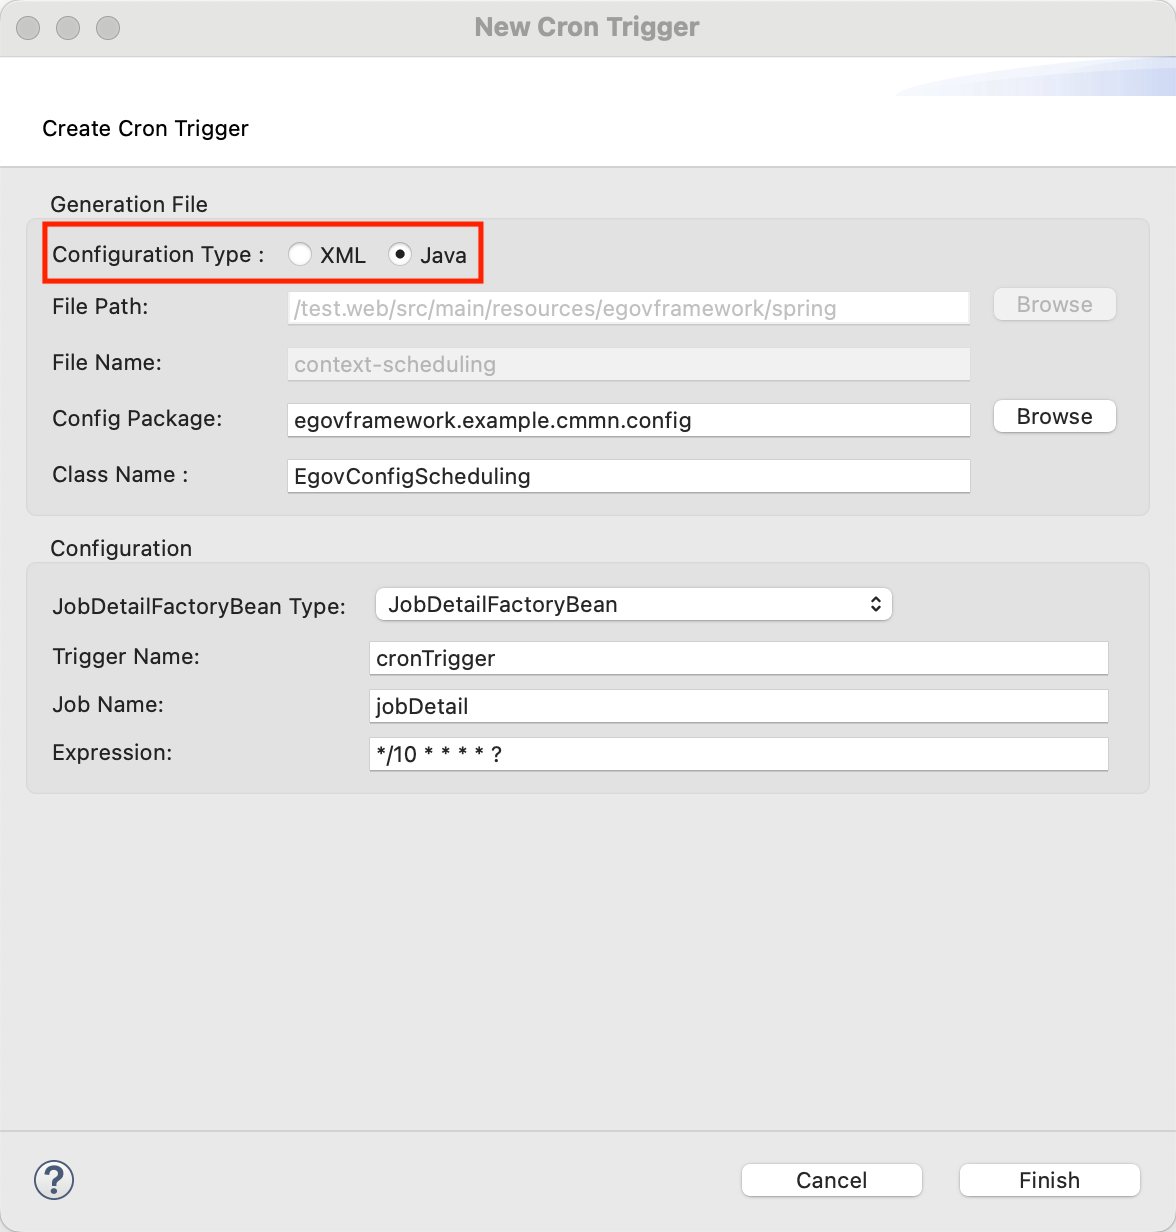Screen dimensions: 1176x1232
Task: Select the Job Name text field
Action: click(x=738, y=706)
